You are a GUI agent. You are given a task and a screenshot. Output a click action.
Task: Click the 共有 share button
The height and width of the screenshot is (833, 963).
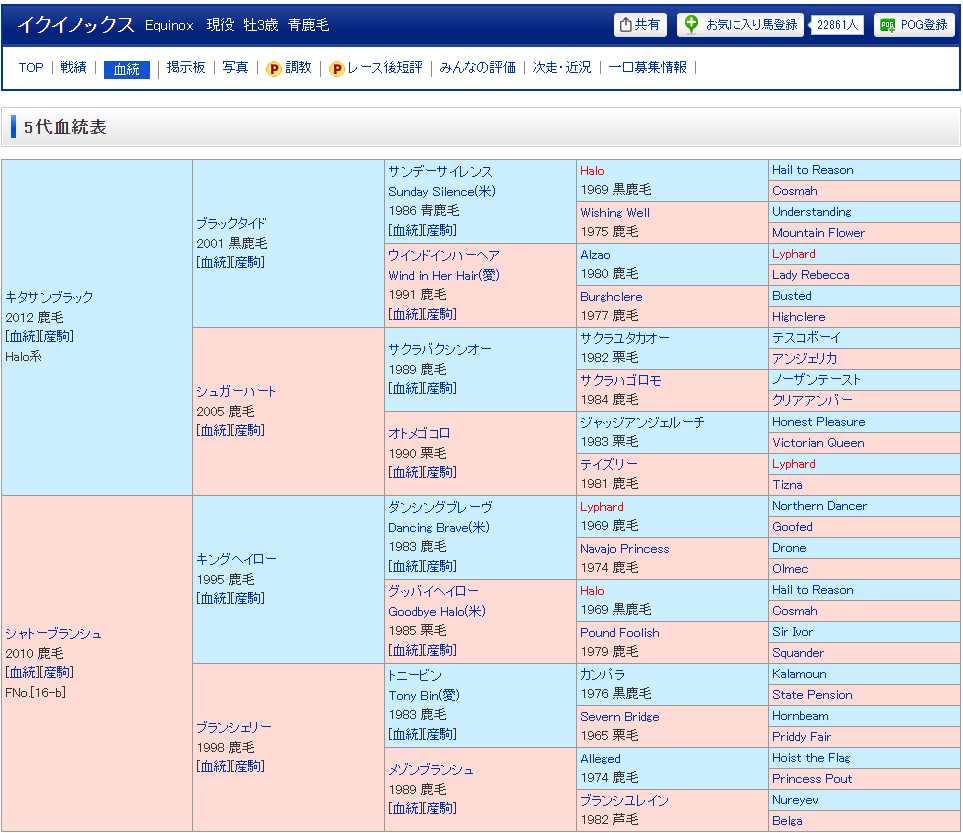point(640,25)
